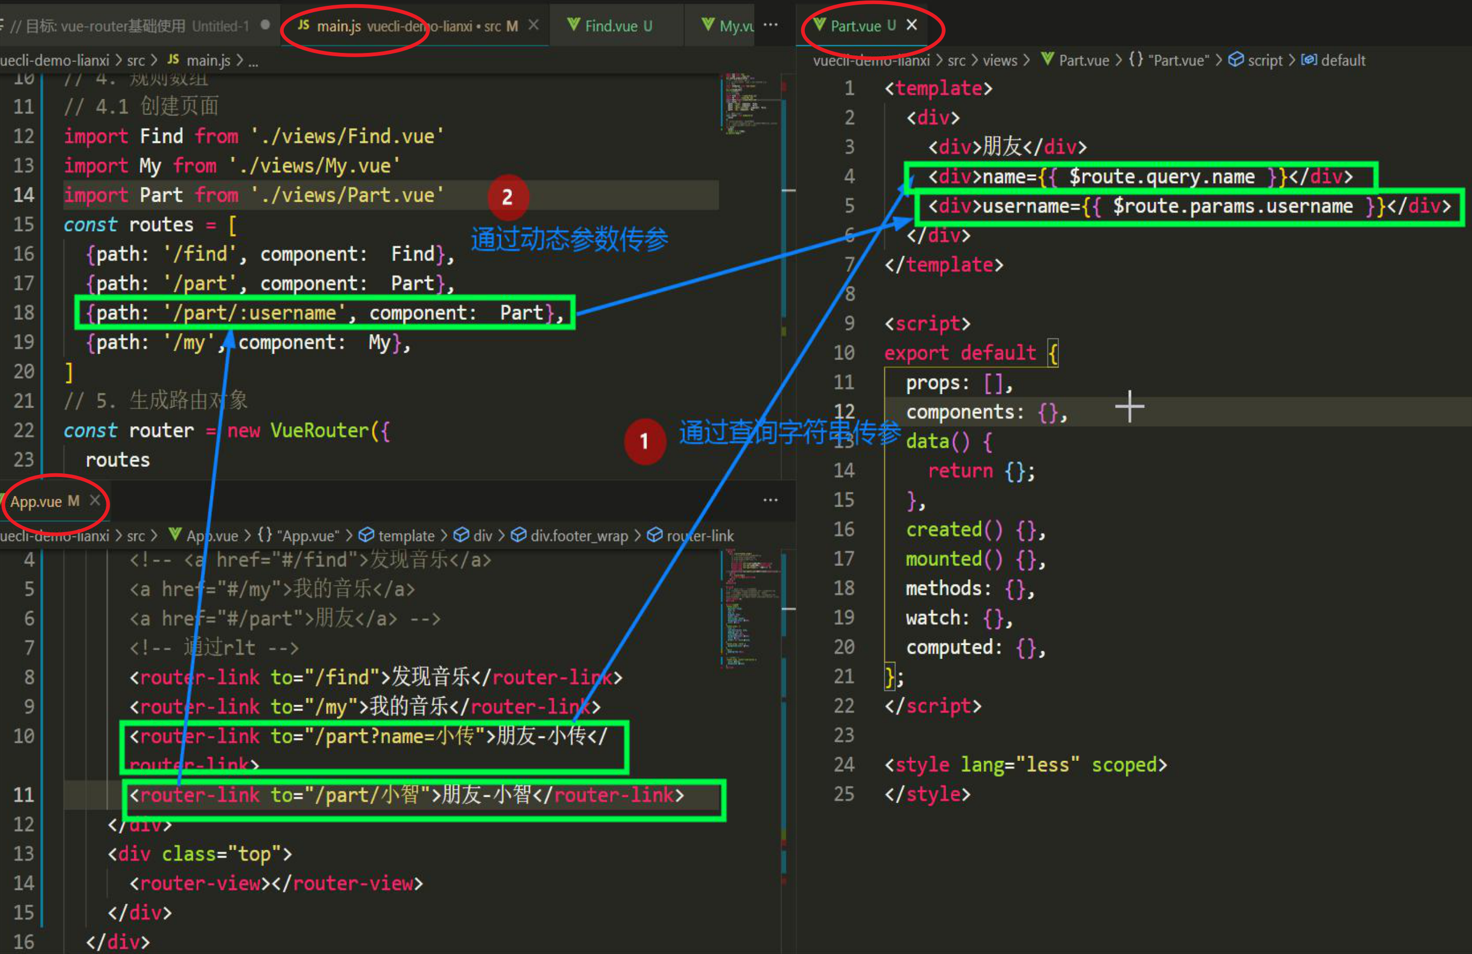Click 'style lang="less" scoped' line

coord(1026,765)
